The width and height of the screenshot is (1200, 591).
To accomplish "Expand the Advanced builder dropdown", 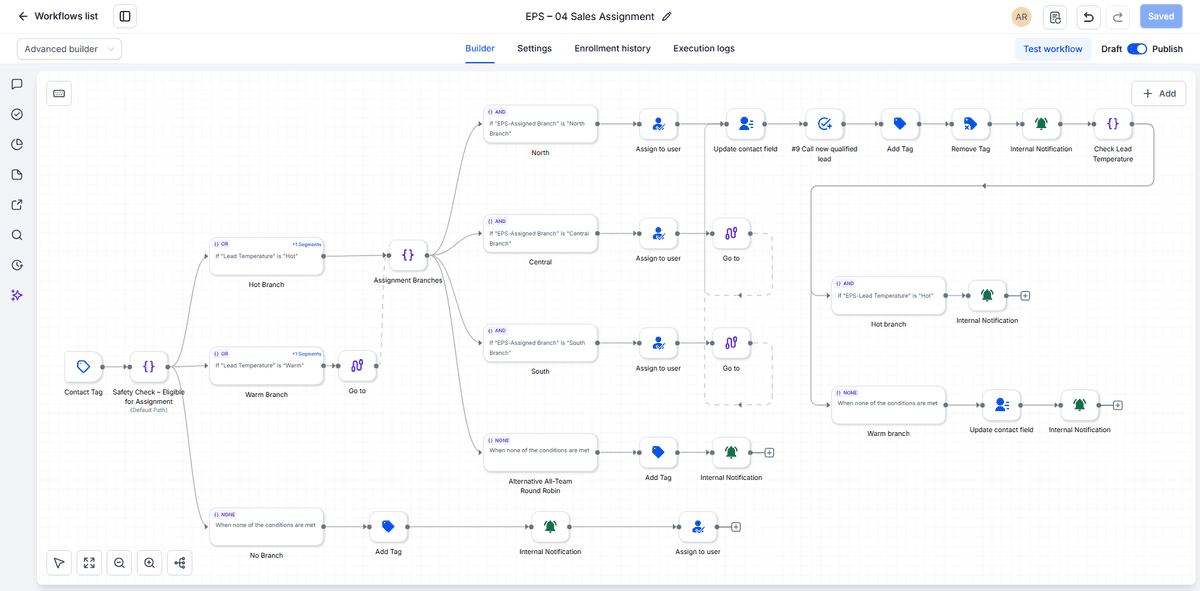I will 69,49.
